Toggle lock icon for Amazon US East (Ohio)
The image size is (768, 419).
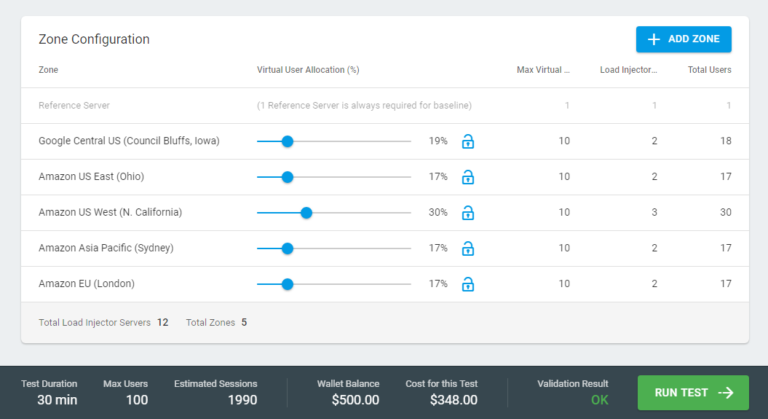(x=467, y=177)
